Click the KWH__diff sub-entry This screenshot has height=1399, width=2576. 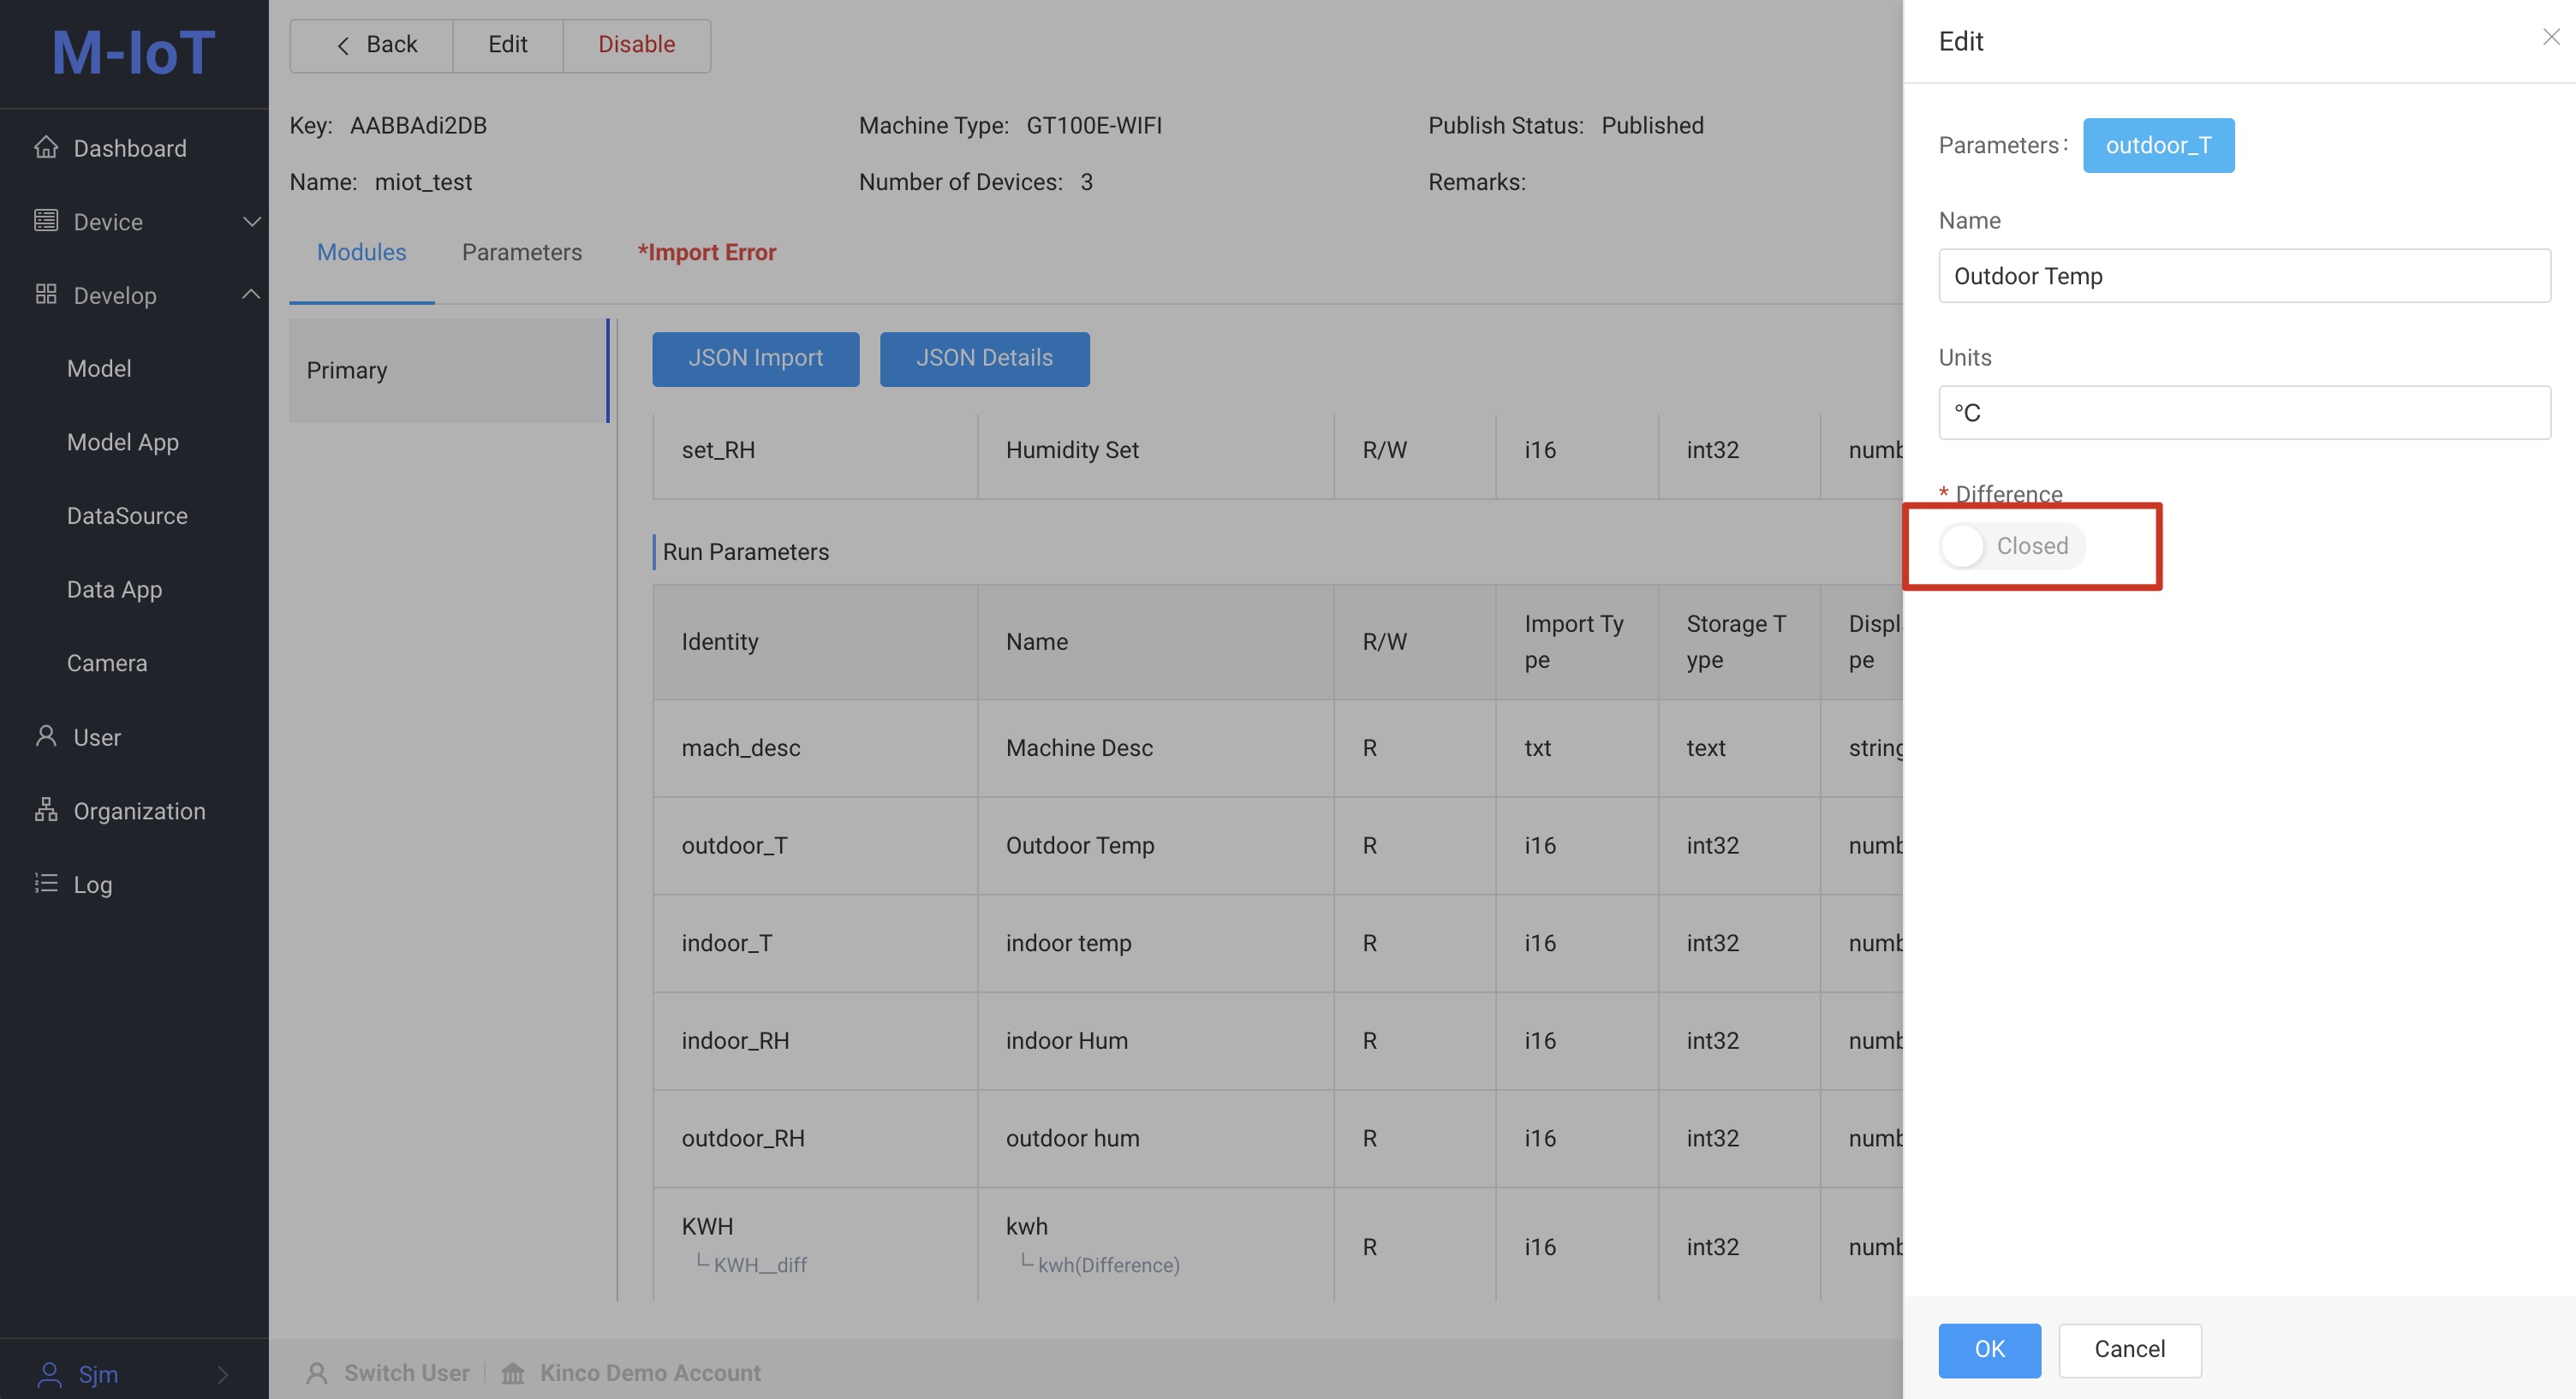760,1266
